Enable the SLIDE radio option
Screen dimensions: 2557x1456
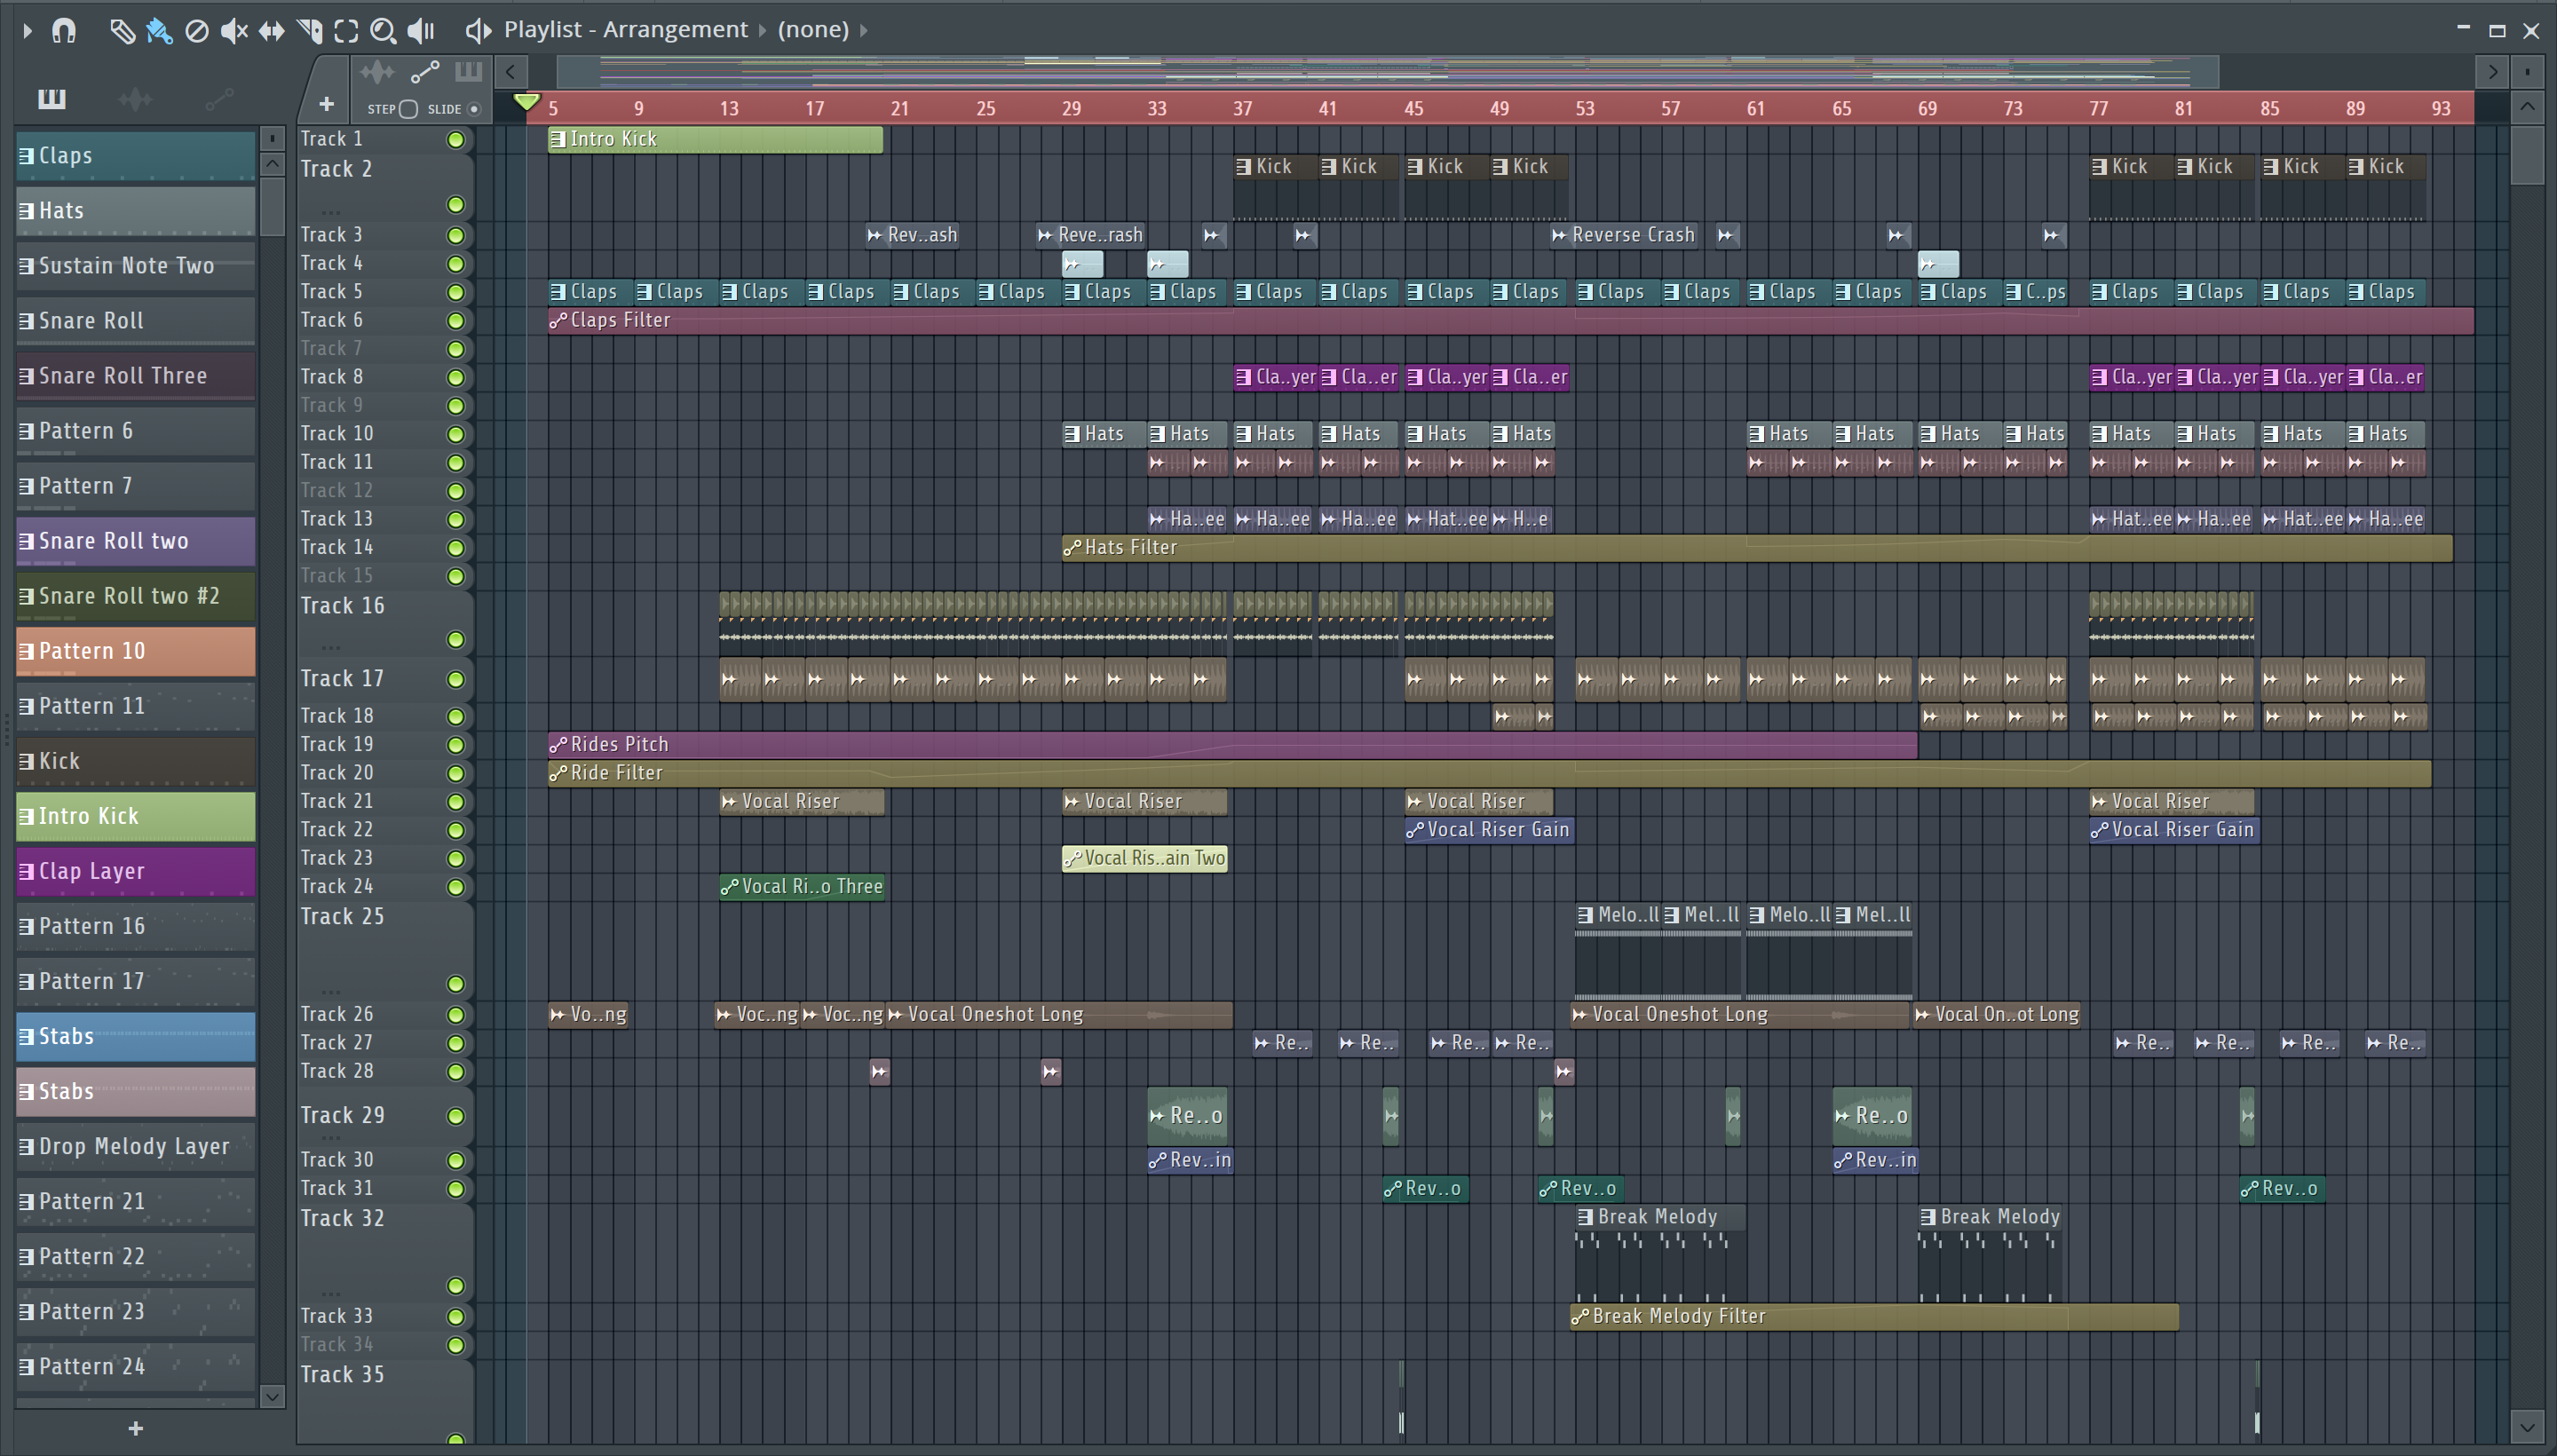pyautogui.click(x=474, y=109)
